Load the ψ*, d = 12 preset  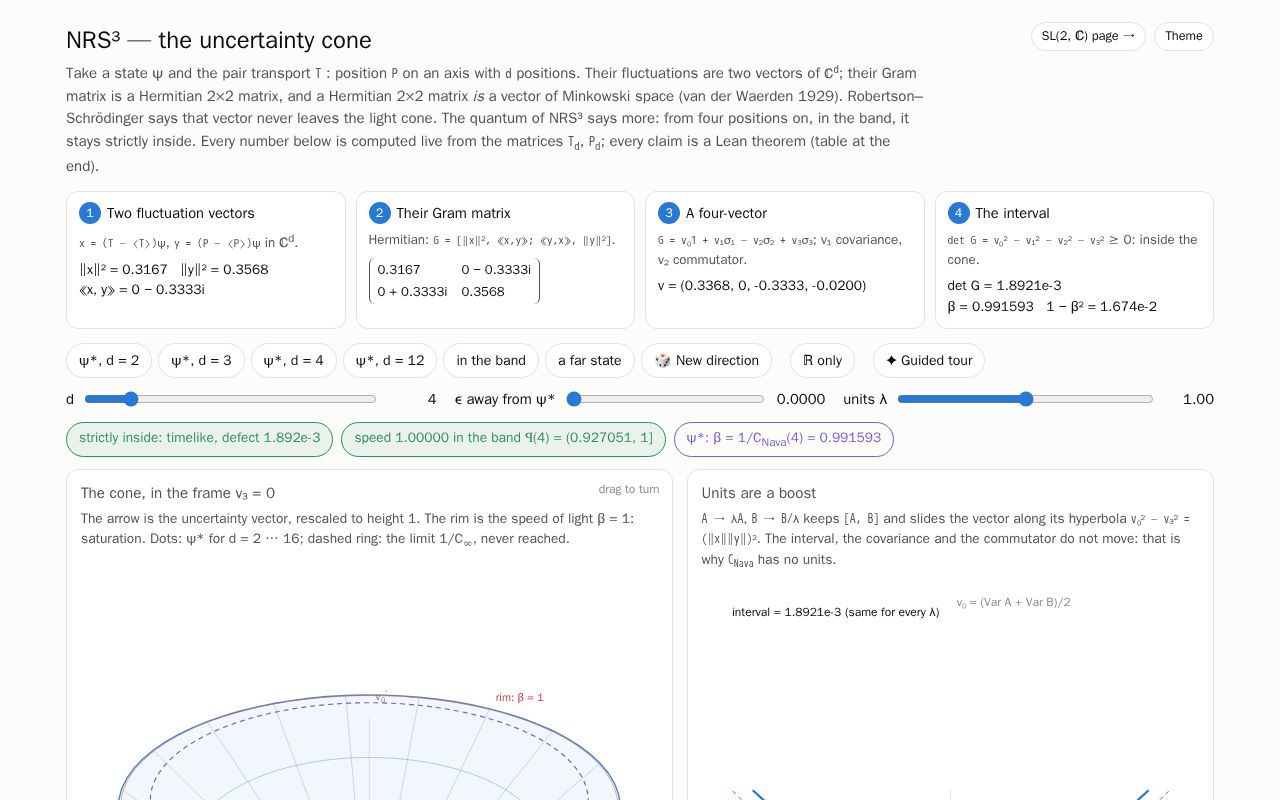click(x=390, y=361)
